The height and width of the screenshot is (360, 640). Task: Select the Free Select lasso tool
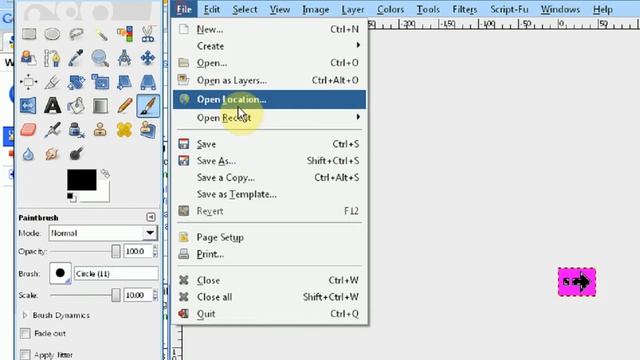click(x=76, y=34)
